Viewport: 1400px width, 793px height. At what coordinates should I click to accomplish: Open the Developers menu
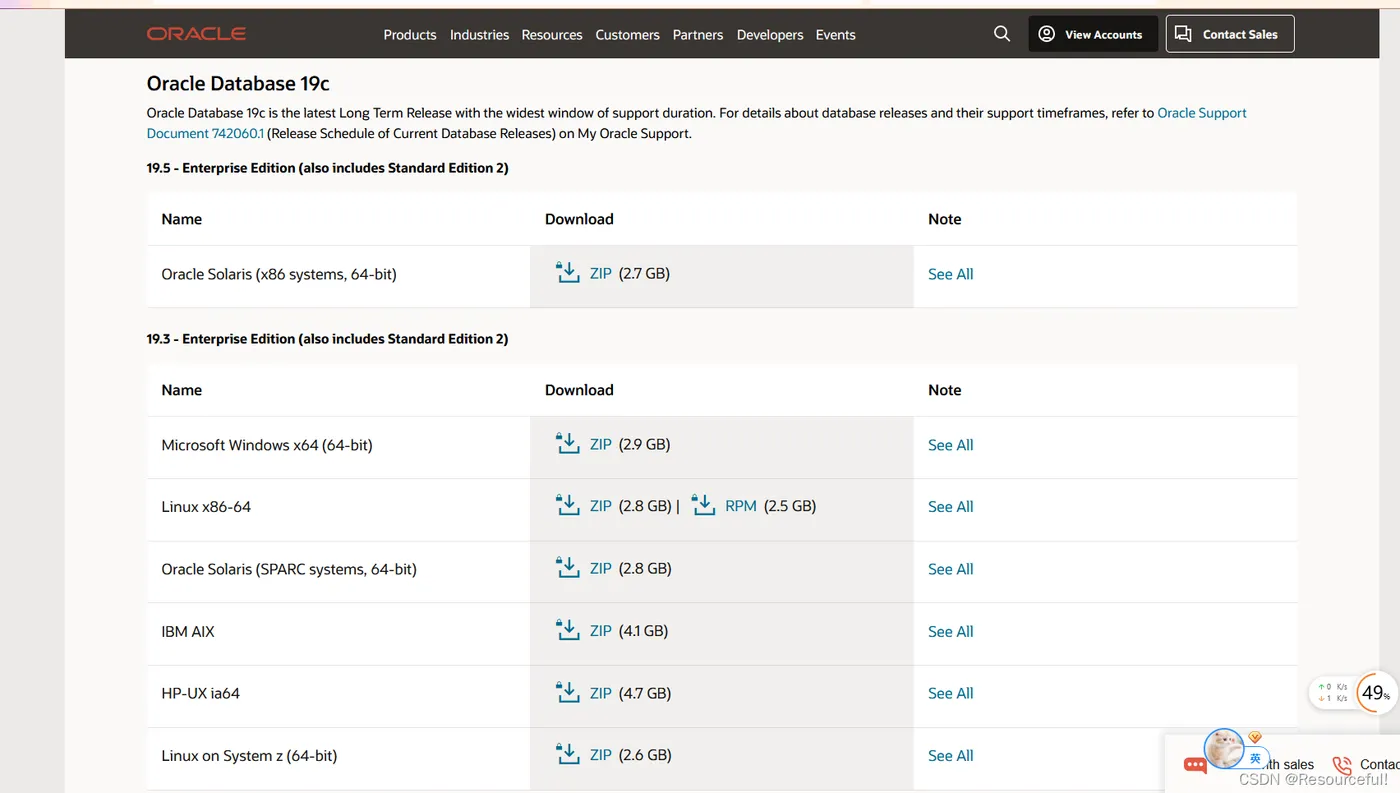pos(770,34)
